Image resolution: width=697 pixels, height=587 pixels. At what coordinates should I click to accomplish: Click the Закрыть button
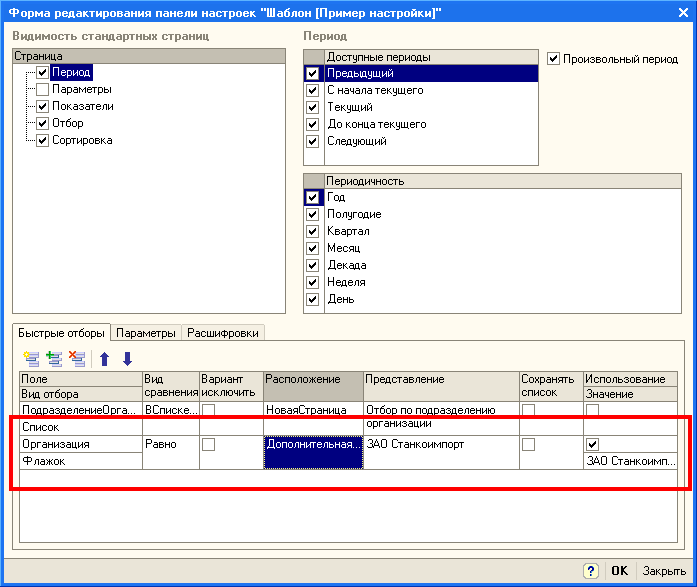tap(664, 570)
